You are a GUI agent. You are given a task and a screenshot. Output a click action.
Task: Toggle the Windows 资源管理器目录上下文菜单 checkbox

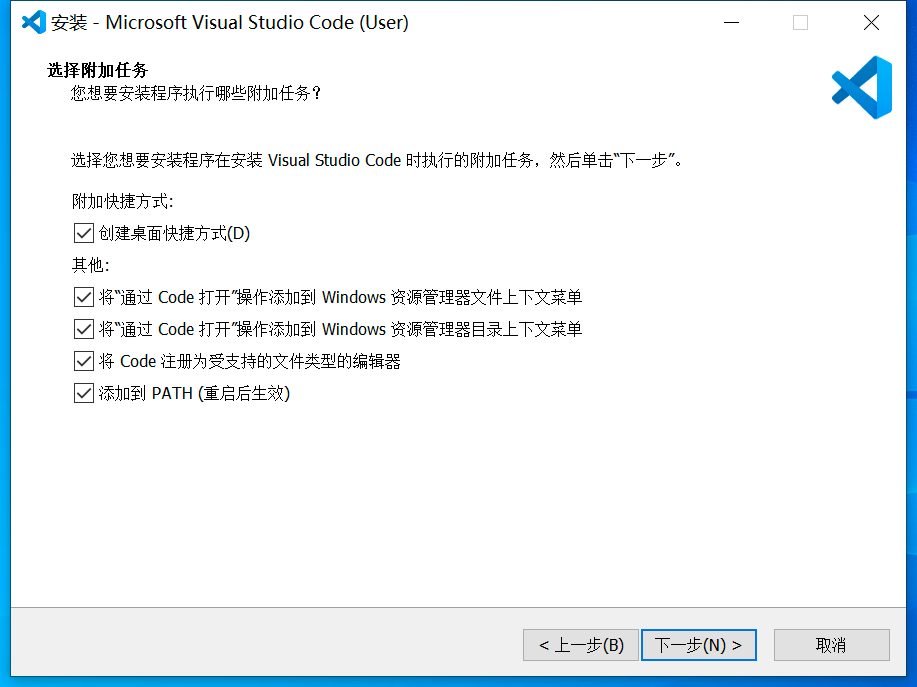point(84,329)
